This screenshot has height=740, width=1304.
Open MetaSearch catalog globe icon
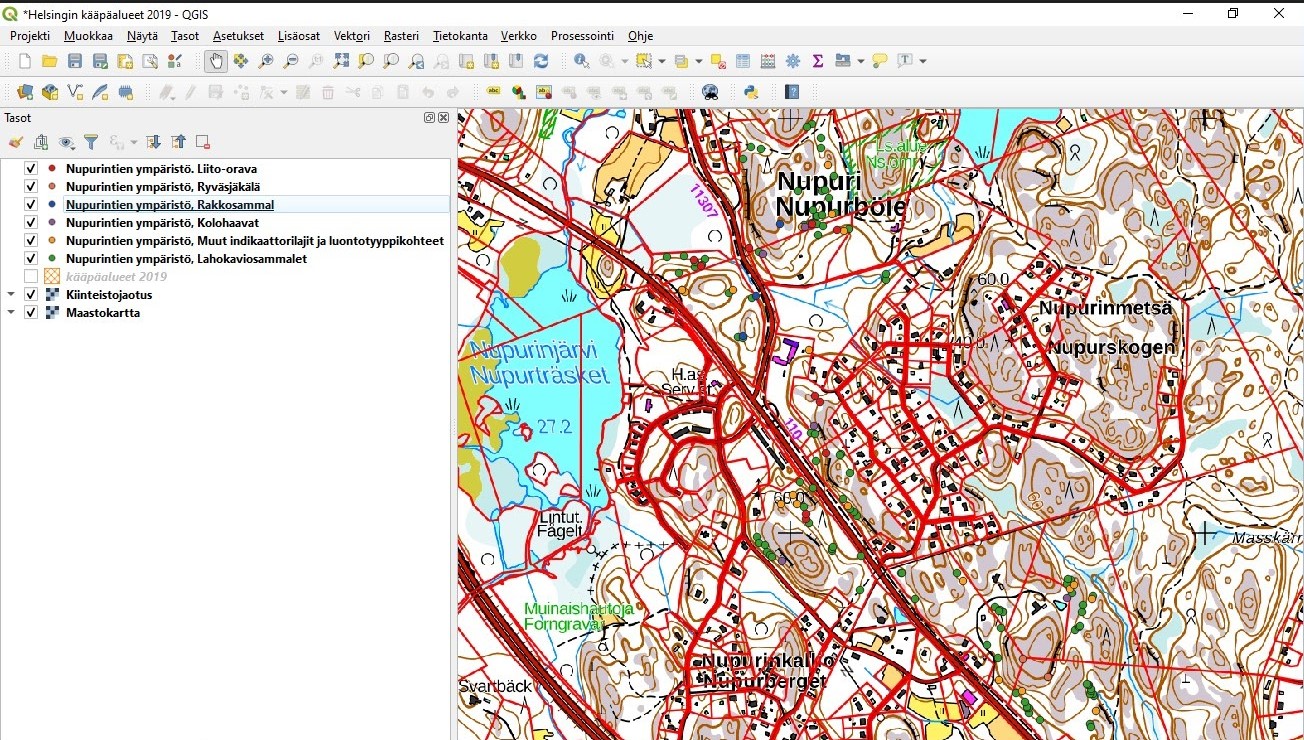coord(711,92)
